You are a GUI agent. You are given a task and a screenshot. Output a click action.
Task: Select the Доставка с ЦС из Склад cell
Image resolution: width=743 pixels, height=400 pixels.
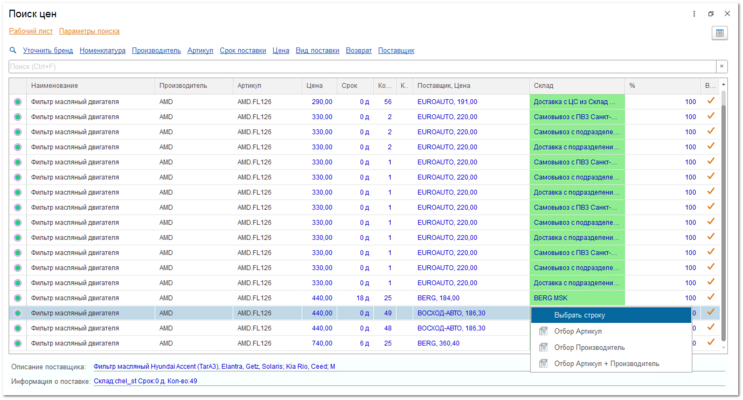(577, 102)
